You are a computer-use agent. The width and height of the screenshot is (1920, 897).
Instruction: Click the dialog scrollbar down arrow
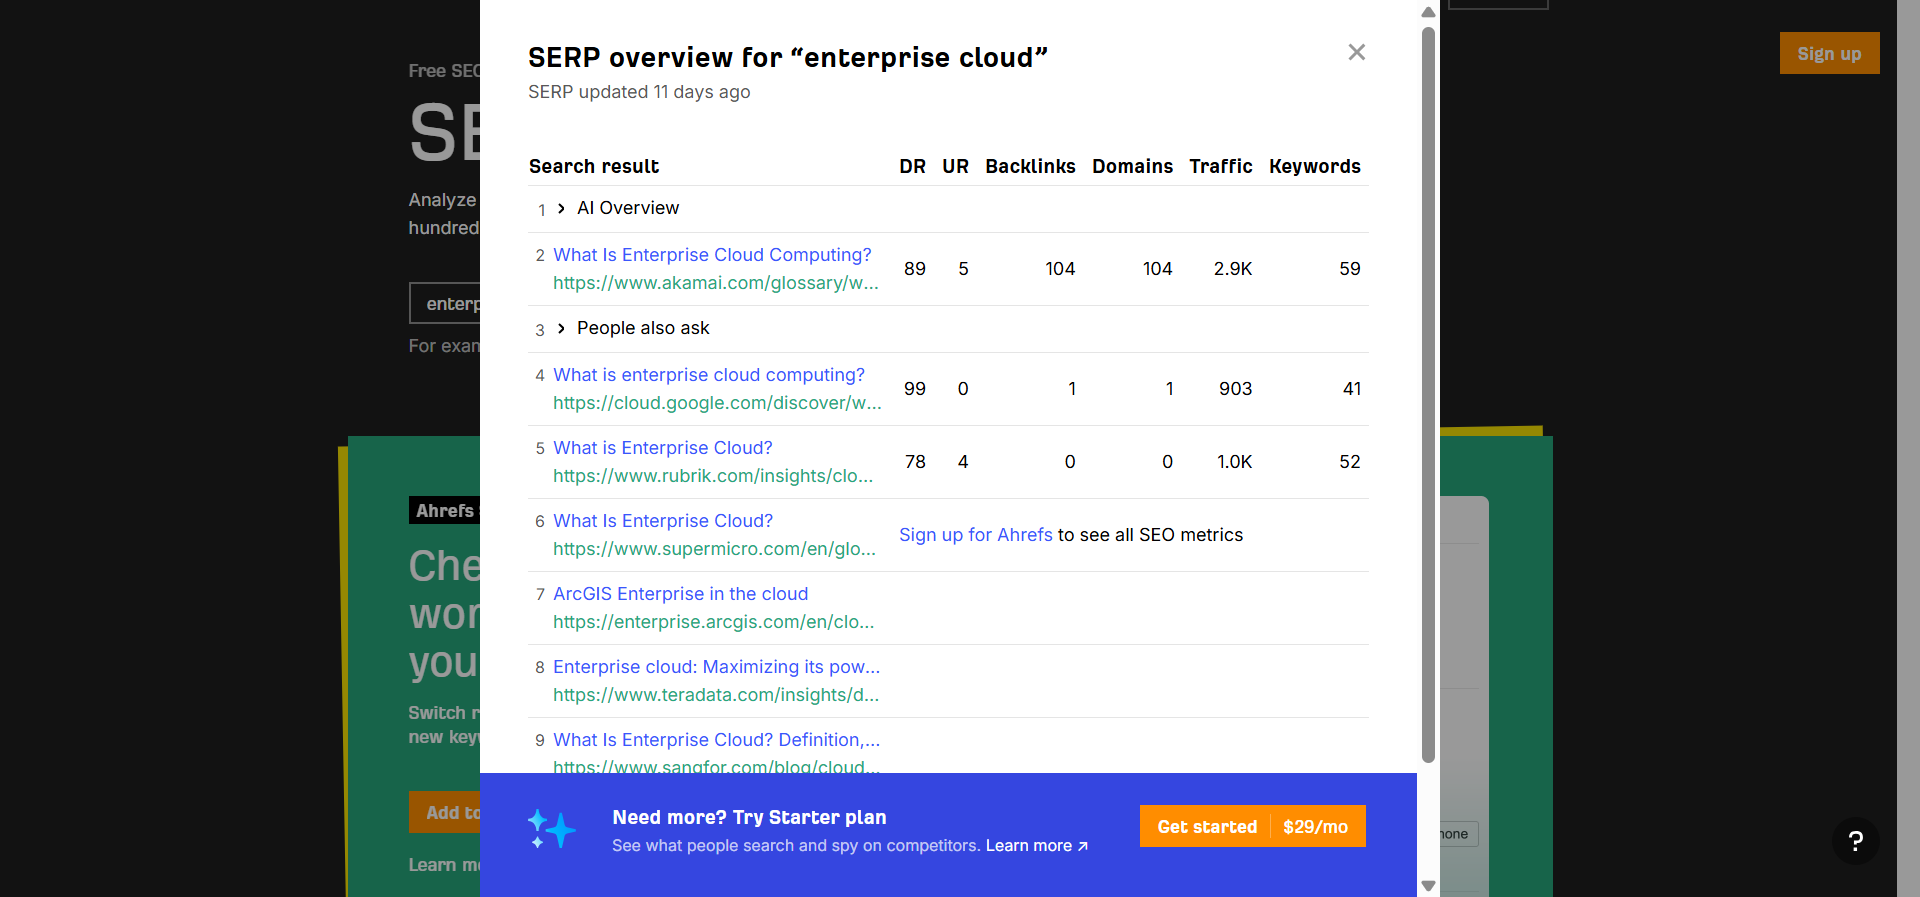point(1428,886)
